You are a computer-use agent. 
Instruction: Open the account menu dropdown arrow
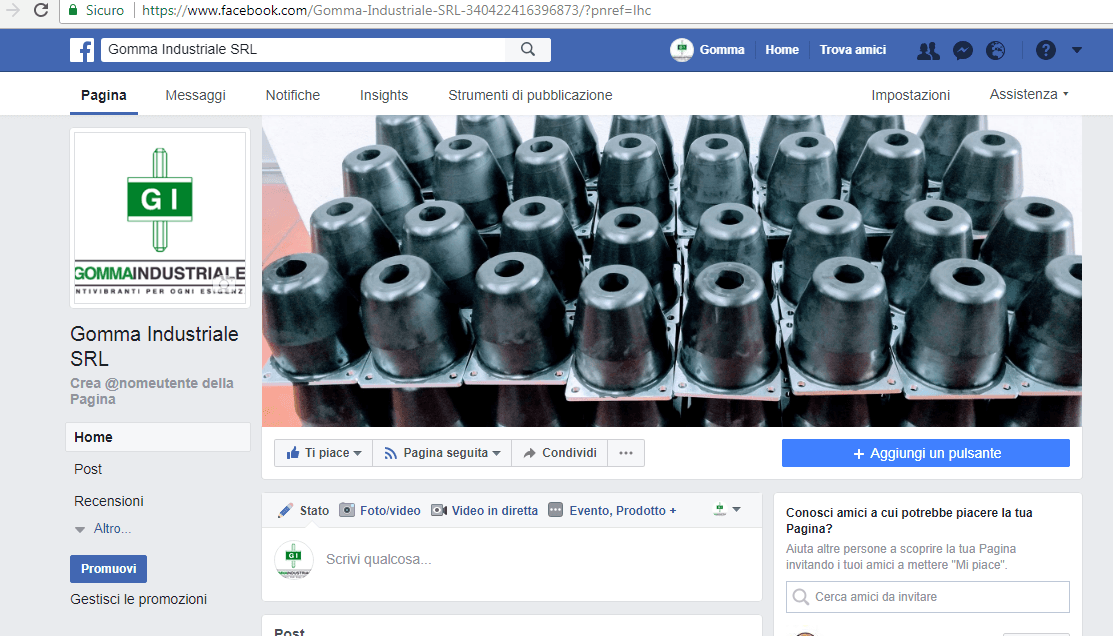coord(1077,50)
